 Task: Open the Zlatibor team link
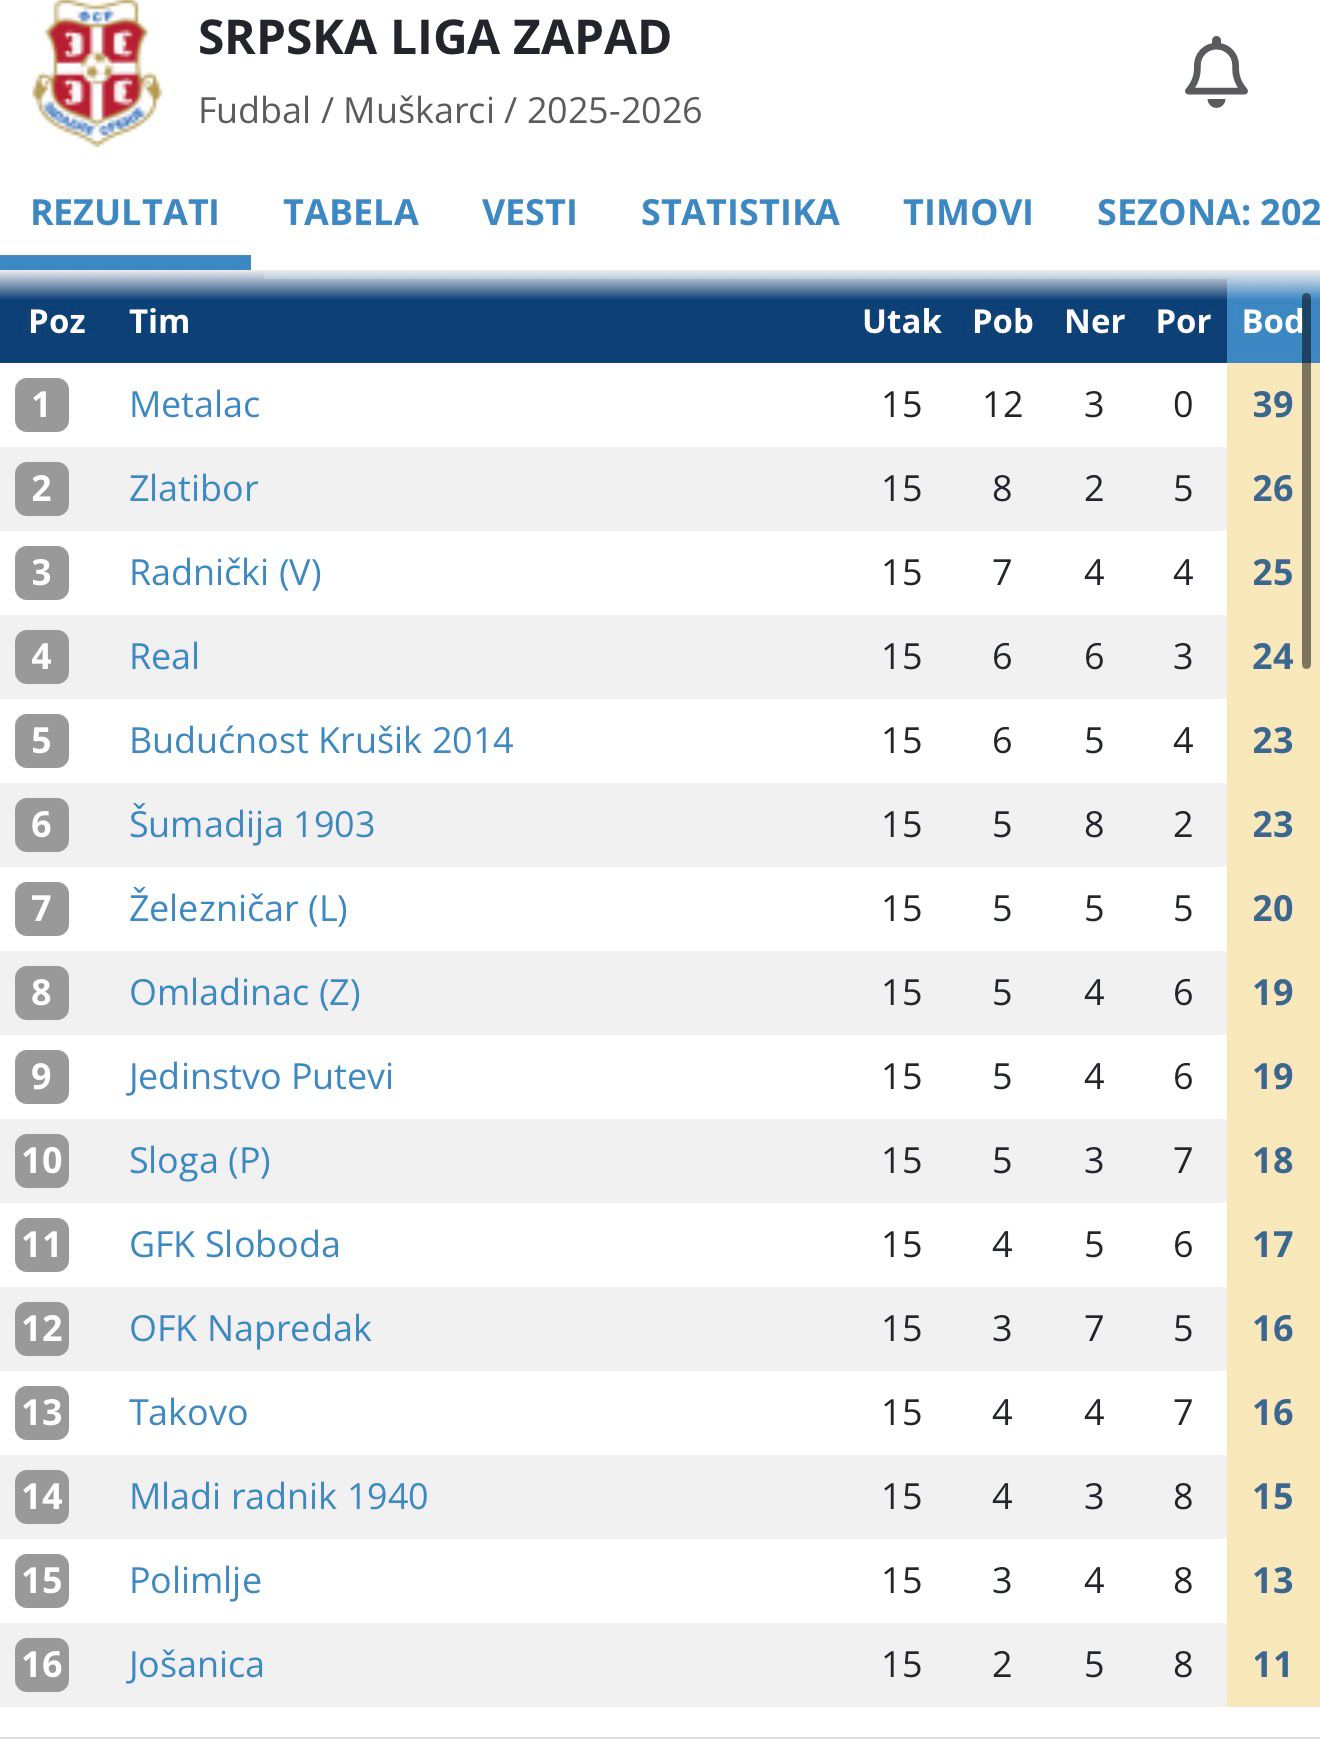coord(194,489)
